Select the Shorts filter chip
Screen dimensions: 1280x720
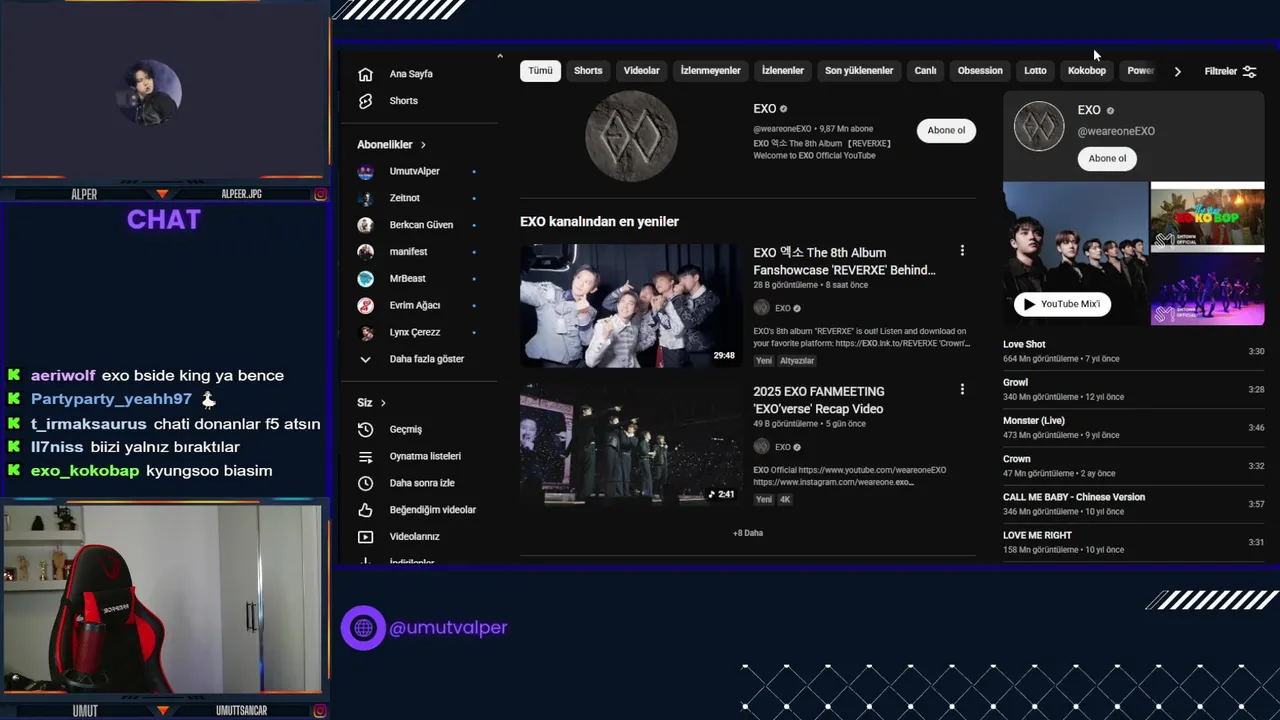point(588,71)
